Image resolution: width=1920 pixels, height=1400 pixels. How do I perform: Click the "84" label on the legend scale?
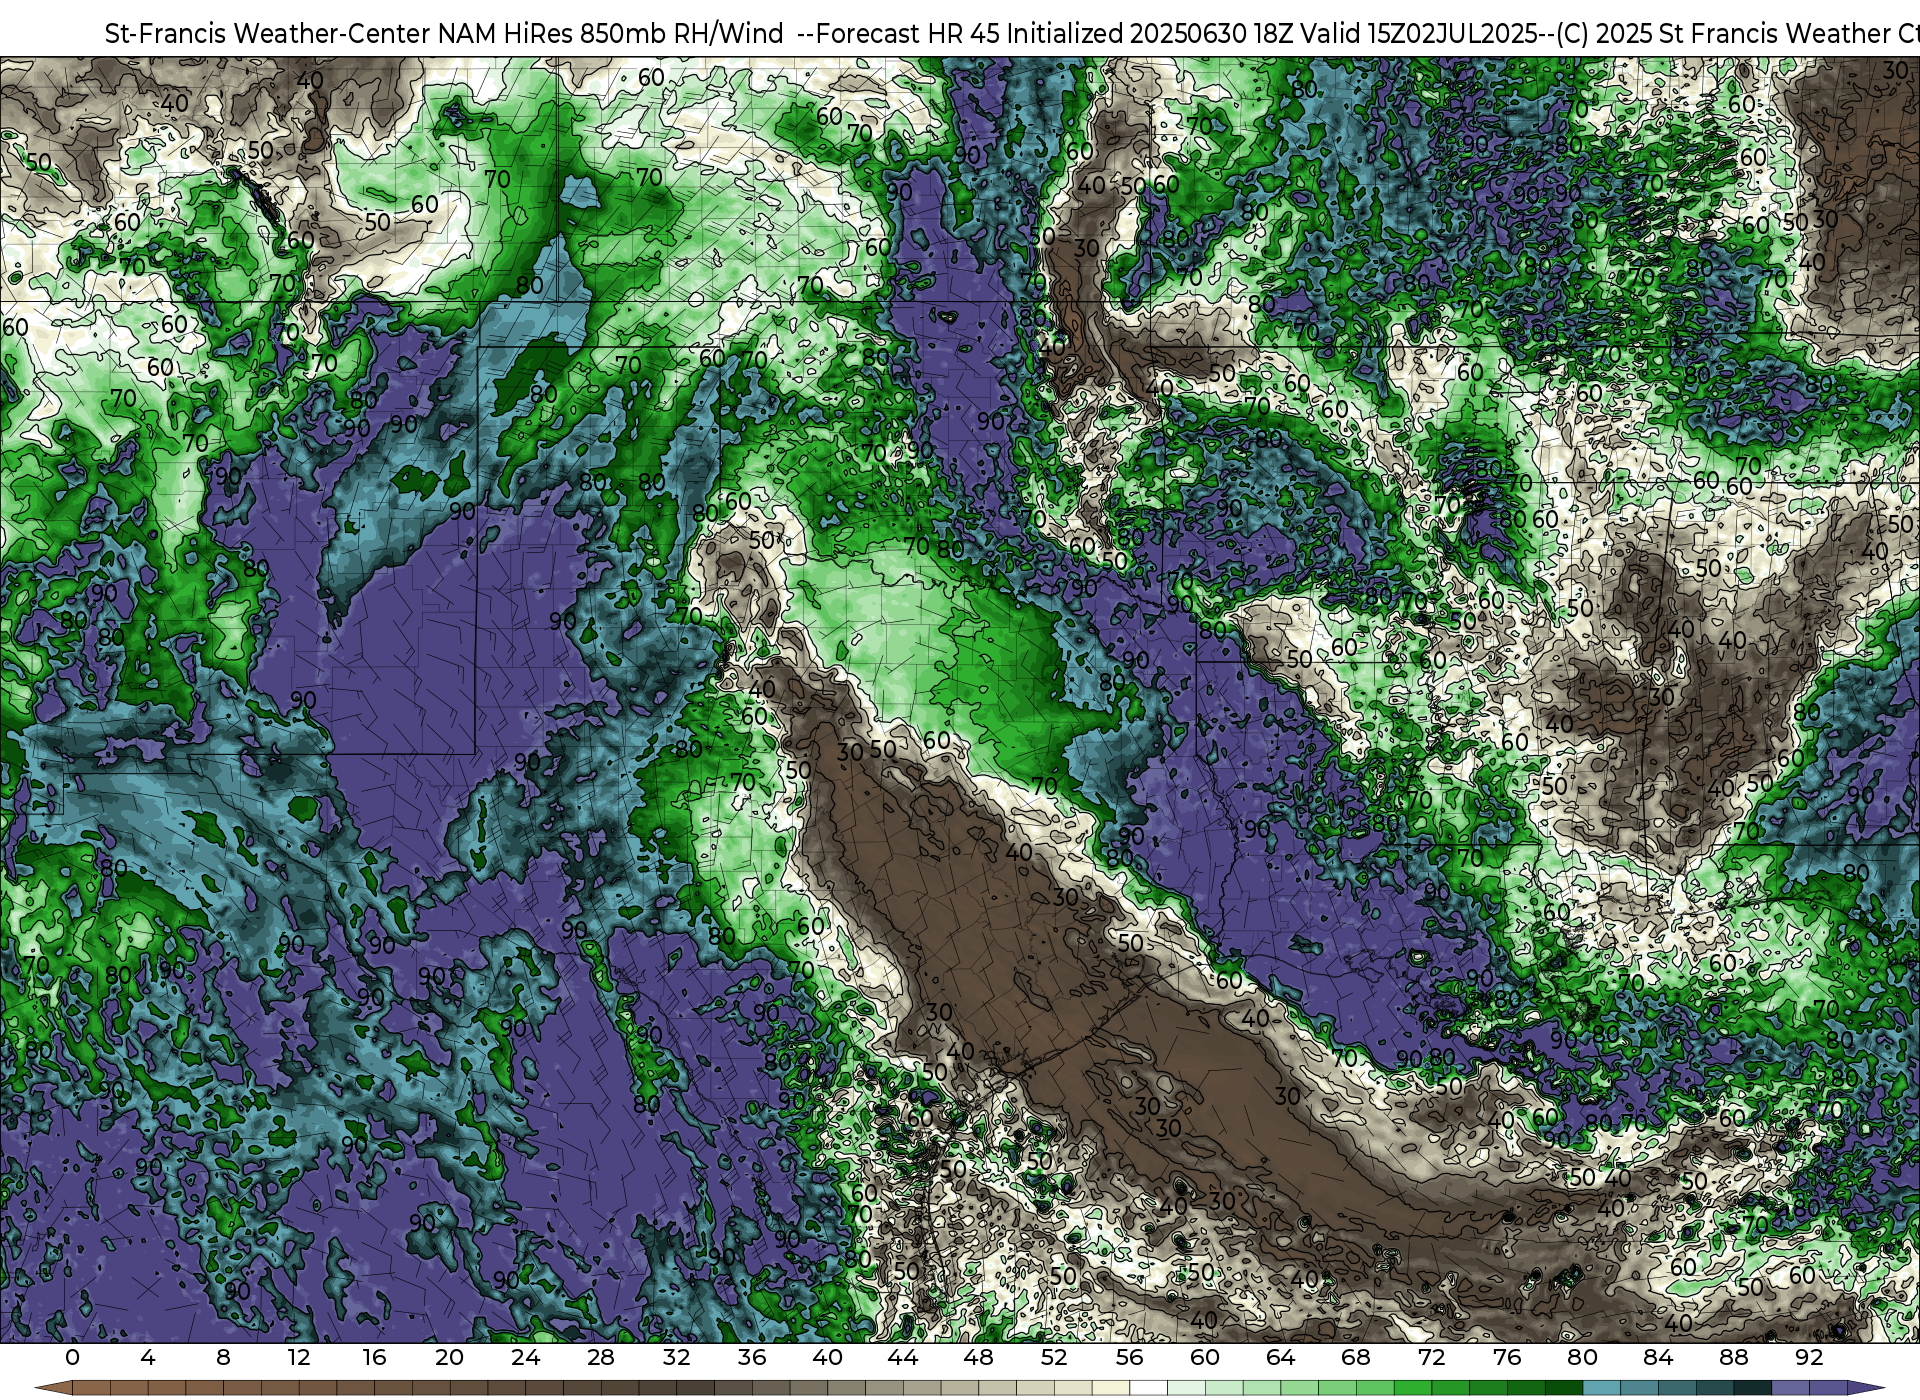point(1657,1358)
